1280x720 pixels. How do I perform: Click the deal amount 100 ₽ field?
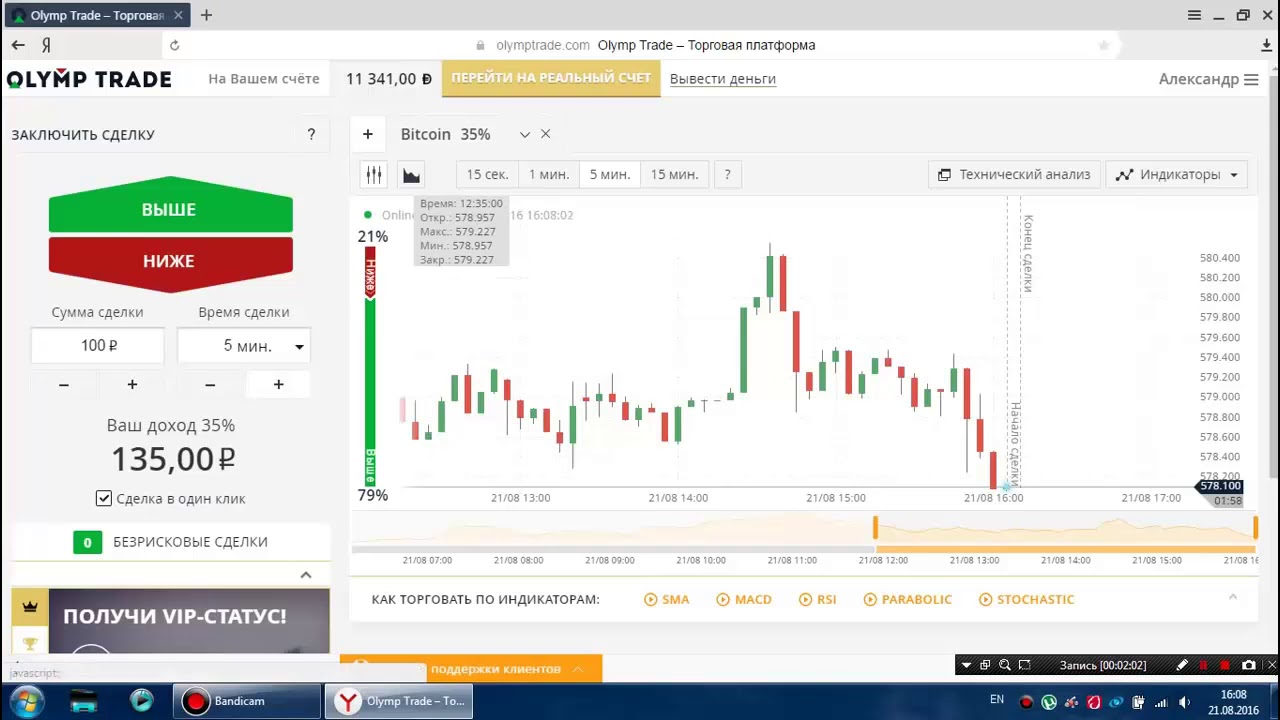coord(98,345)
